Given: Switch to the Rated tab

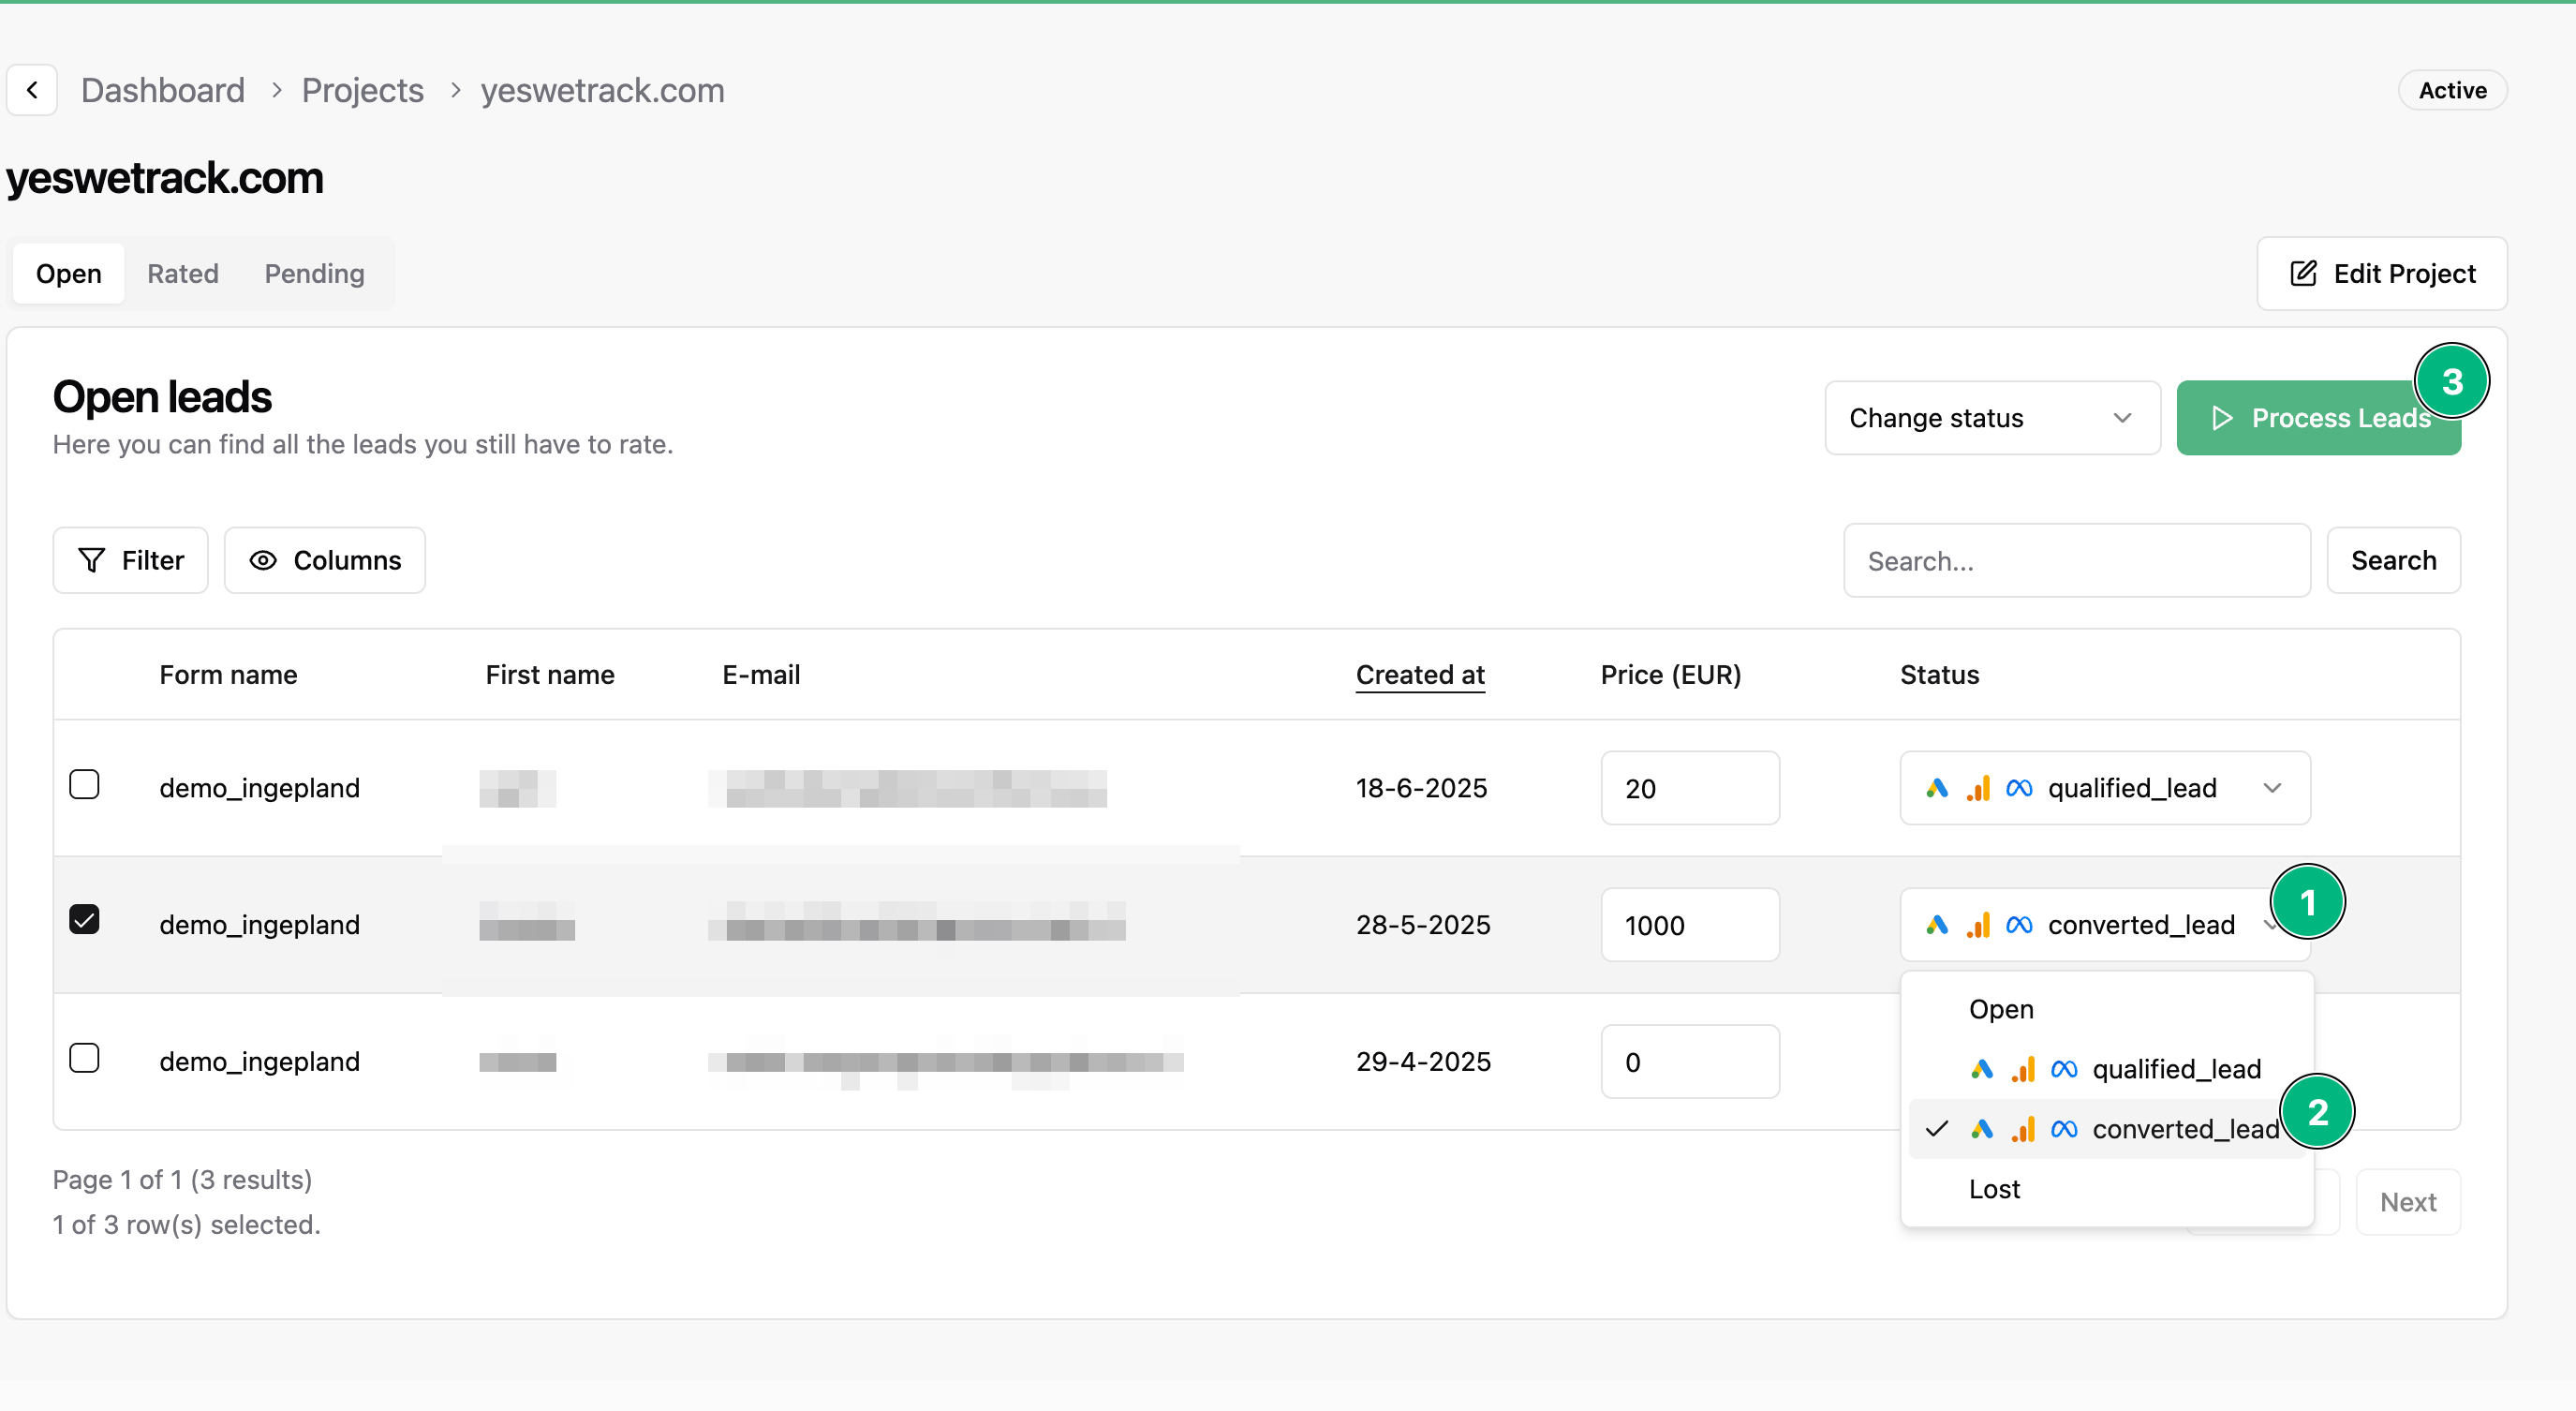Looking at the screenshot, I should (182, 273).
